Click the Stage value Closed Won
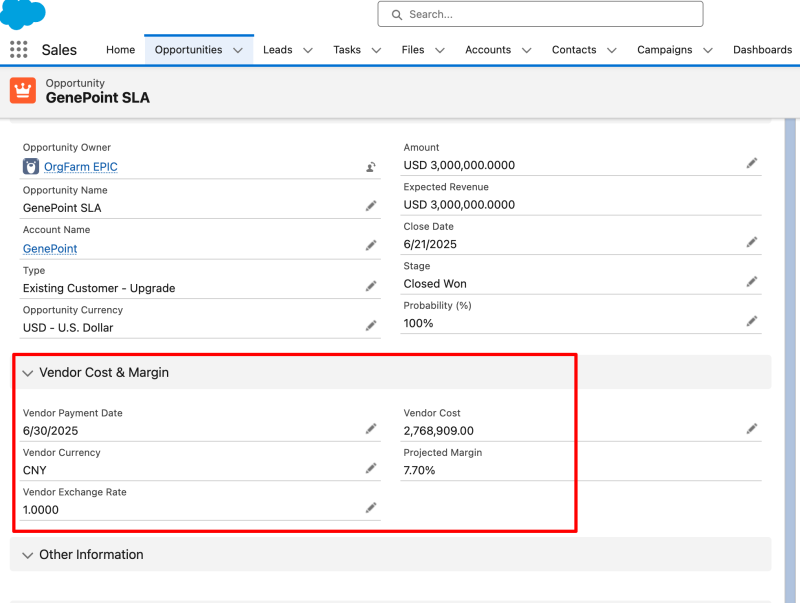 click(x=435, y=284)
